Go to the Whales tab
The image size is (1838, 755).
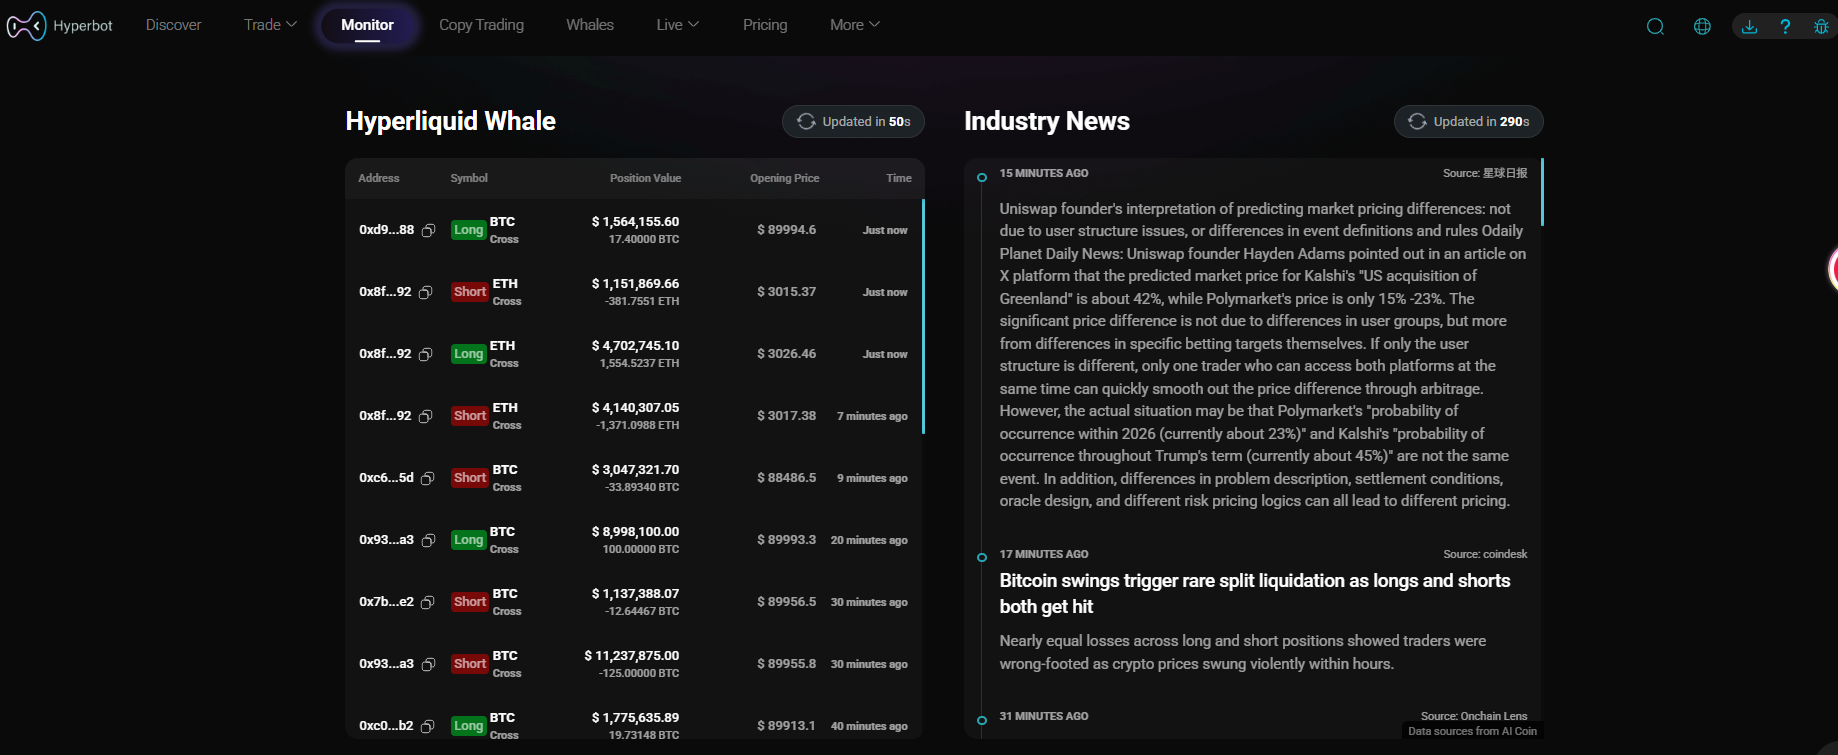pos(590,25)
